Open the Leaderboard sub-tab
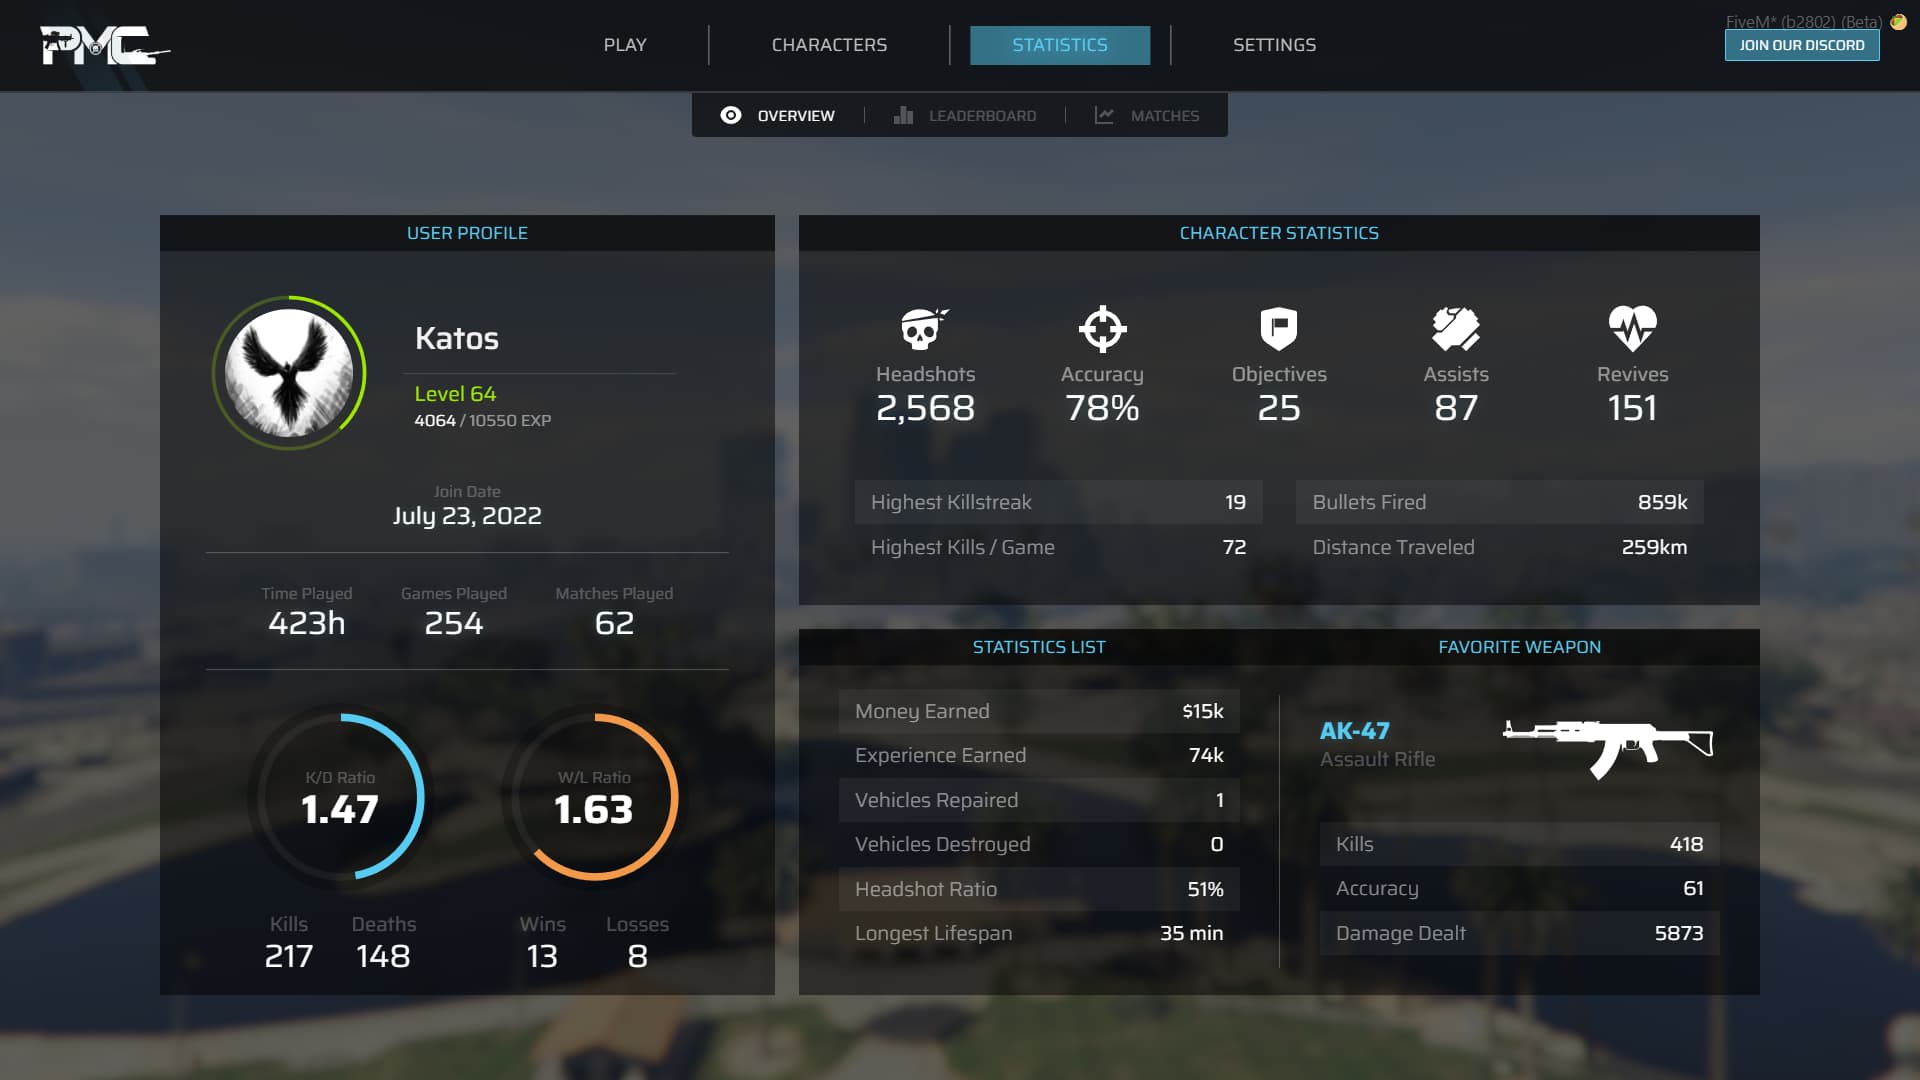Image resolution: width=1920 pixels, height=1080 pixels. 981,116
